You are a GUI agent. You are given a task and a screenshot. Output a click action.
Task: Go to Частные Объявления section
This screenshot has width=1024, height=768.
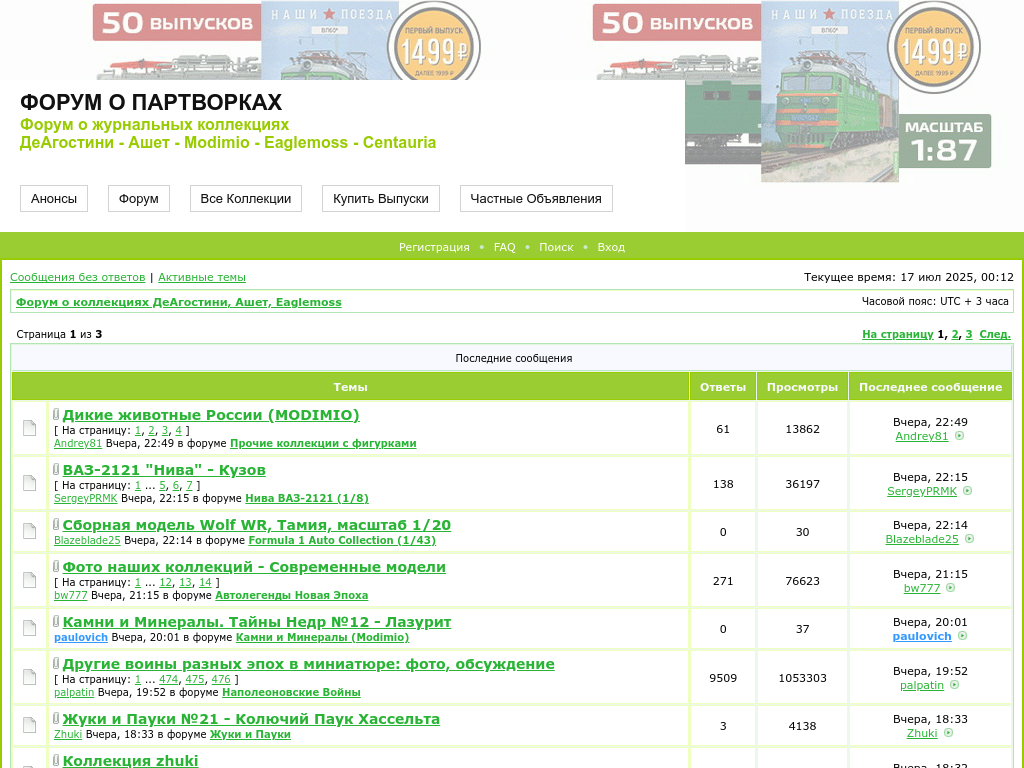[536, 198]
